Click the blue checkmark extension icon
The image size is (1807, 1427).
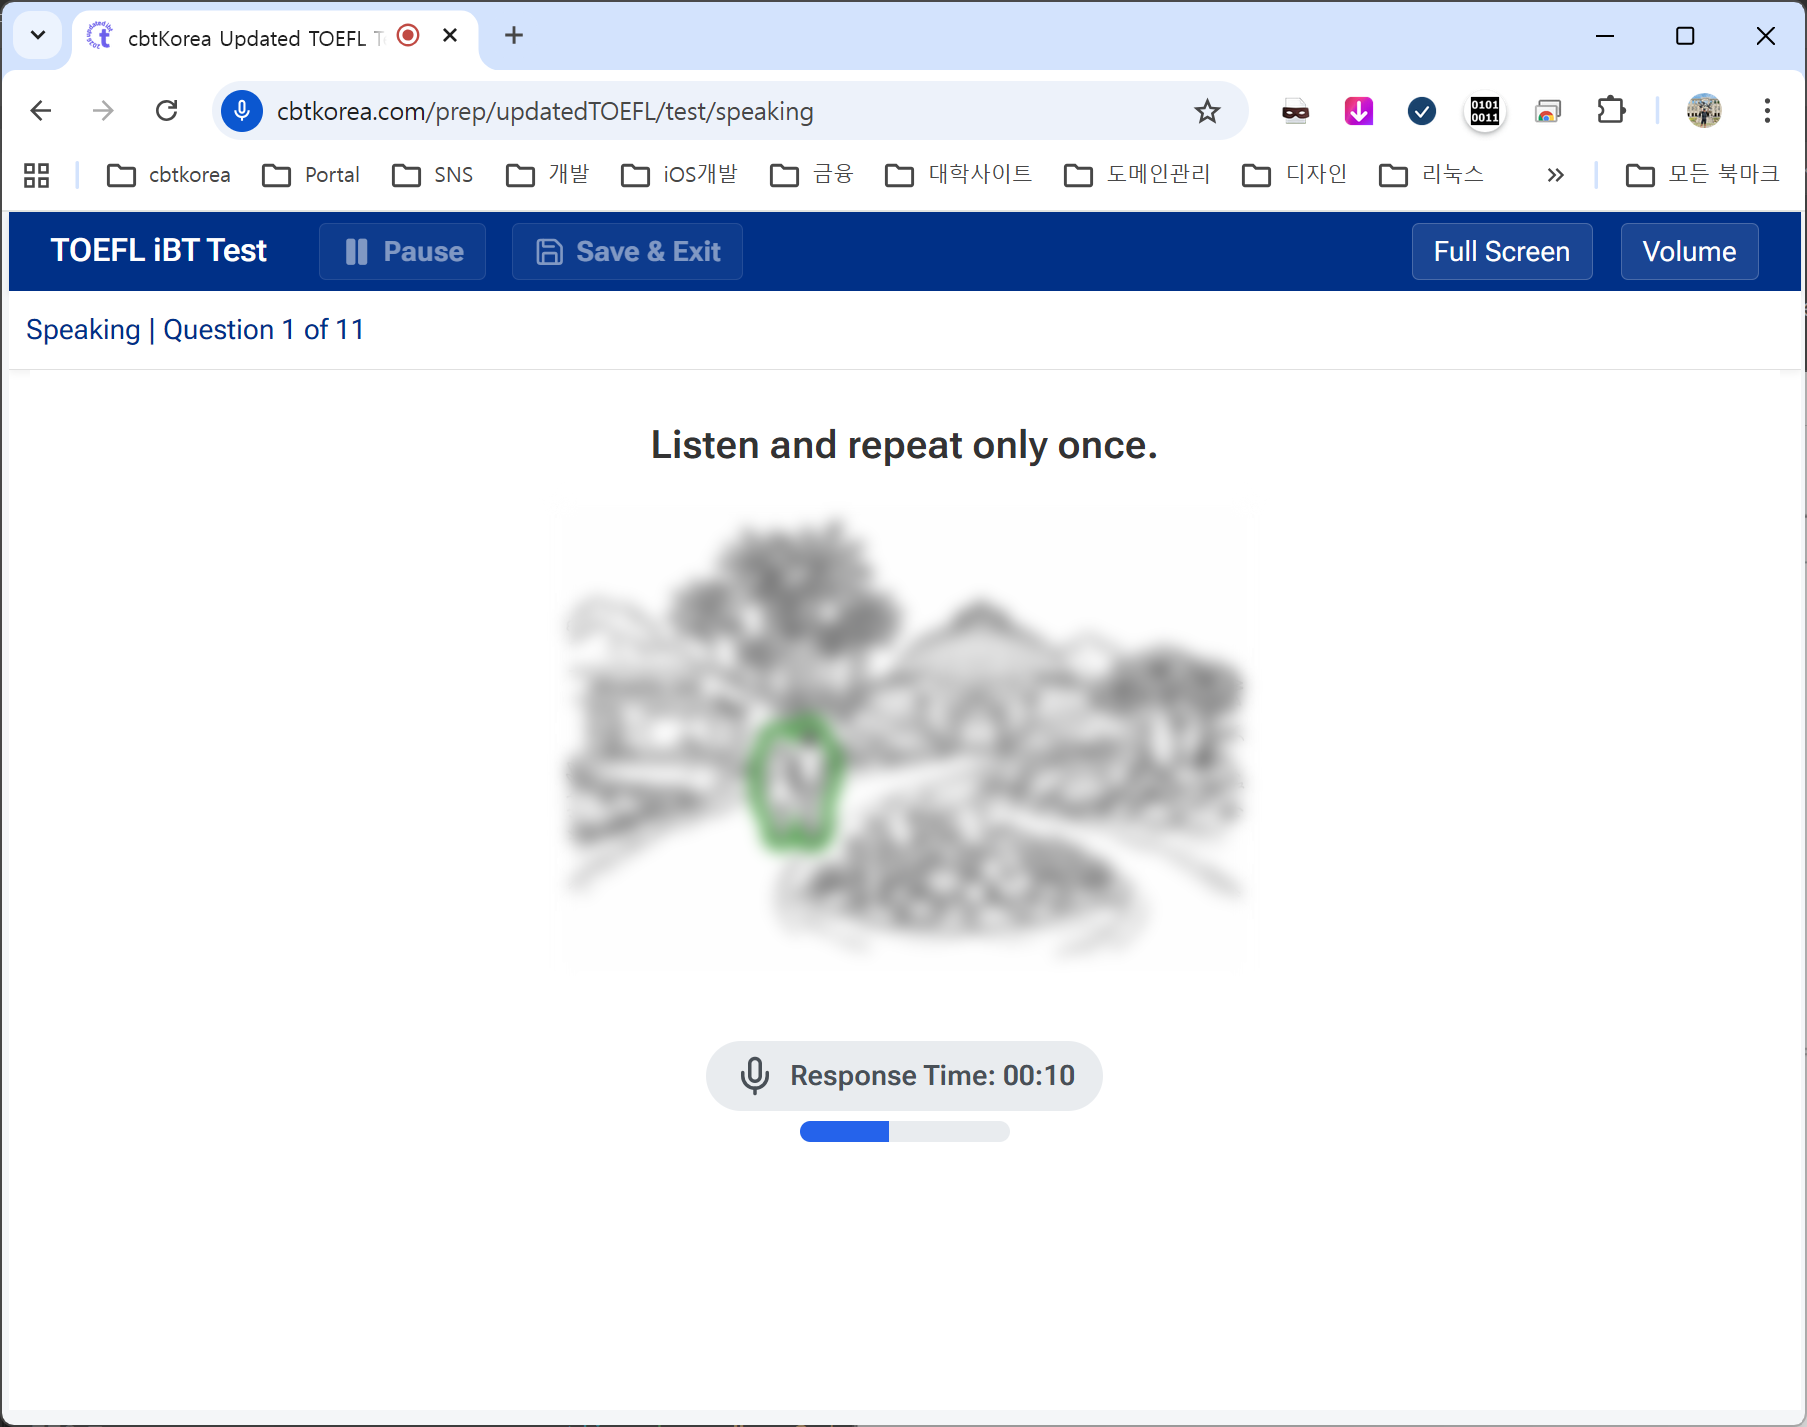[1421, 111]
